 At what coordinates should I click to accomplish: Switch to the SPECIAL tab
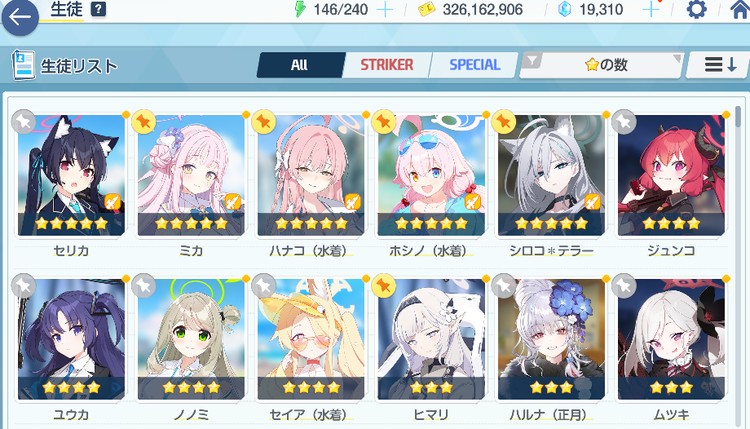pos(474,65)
